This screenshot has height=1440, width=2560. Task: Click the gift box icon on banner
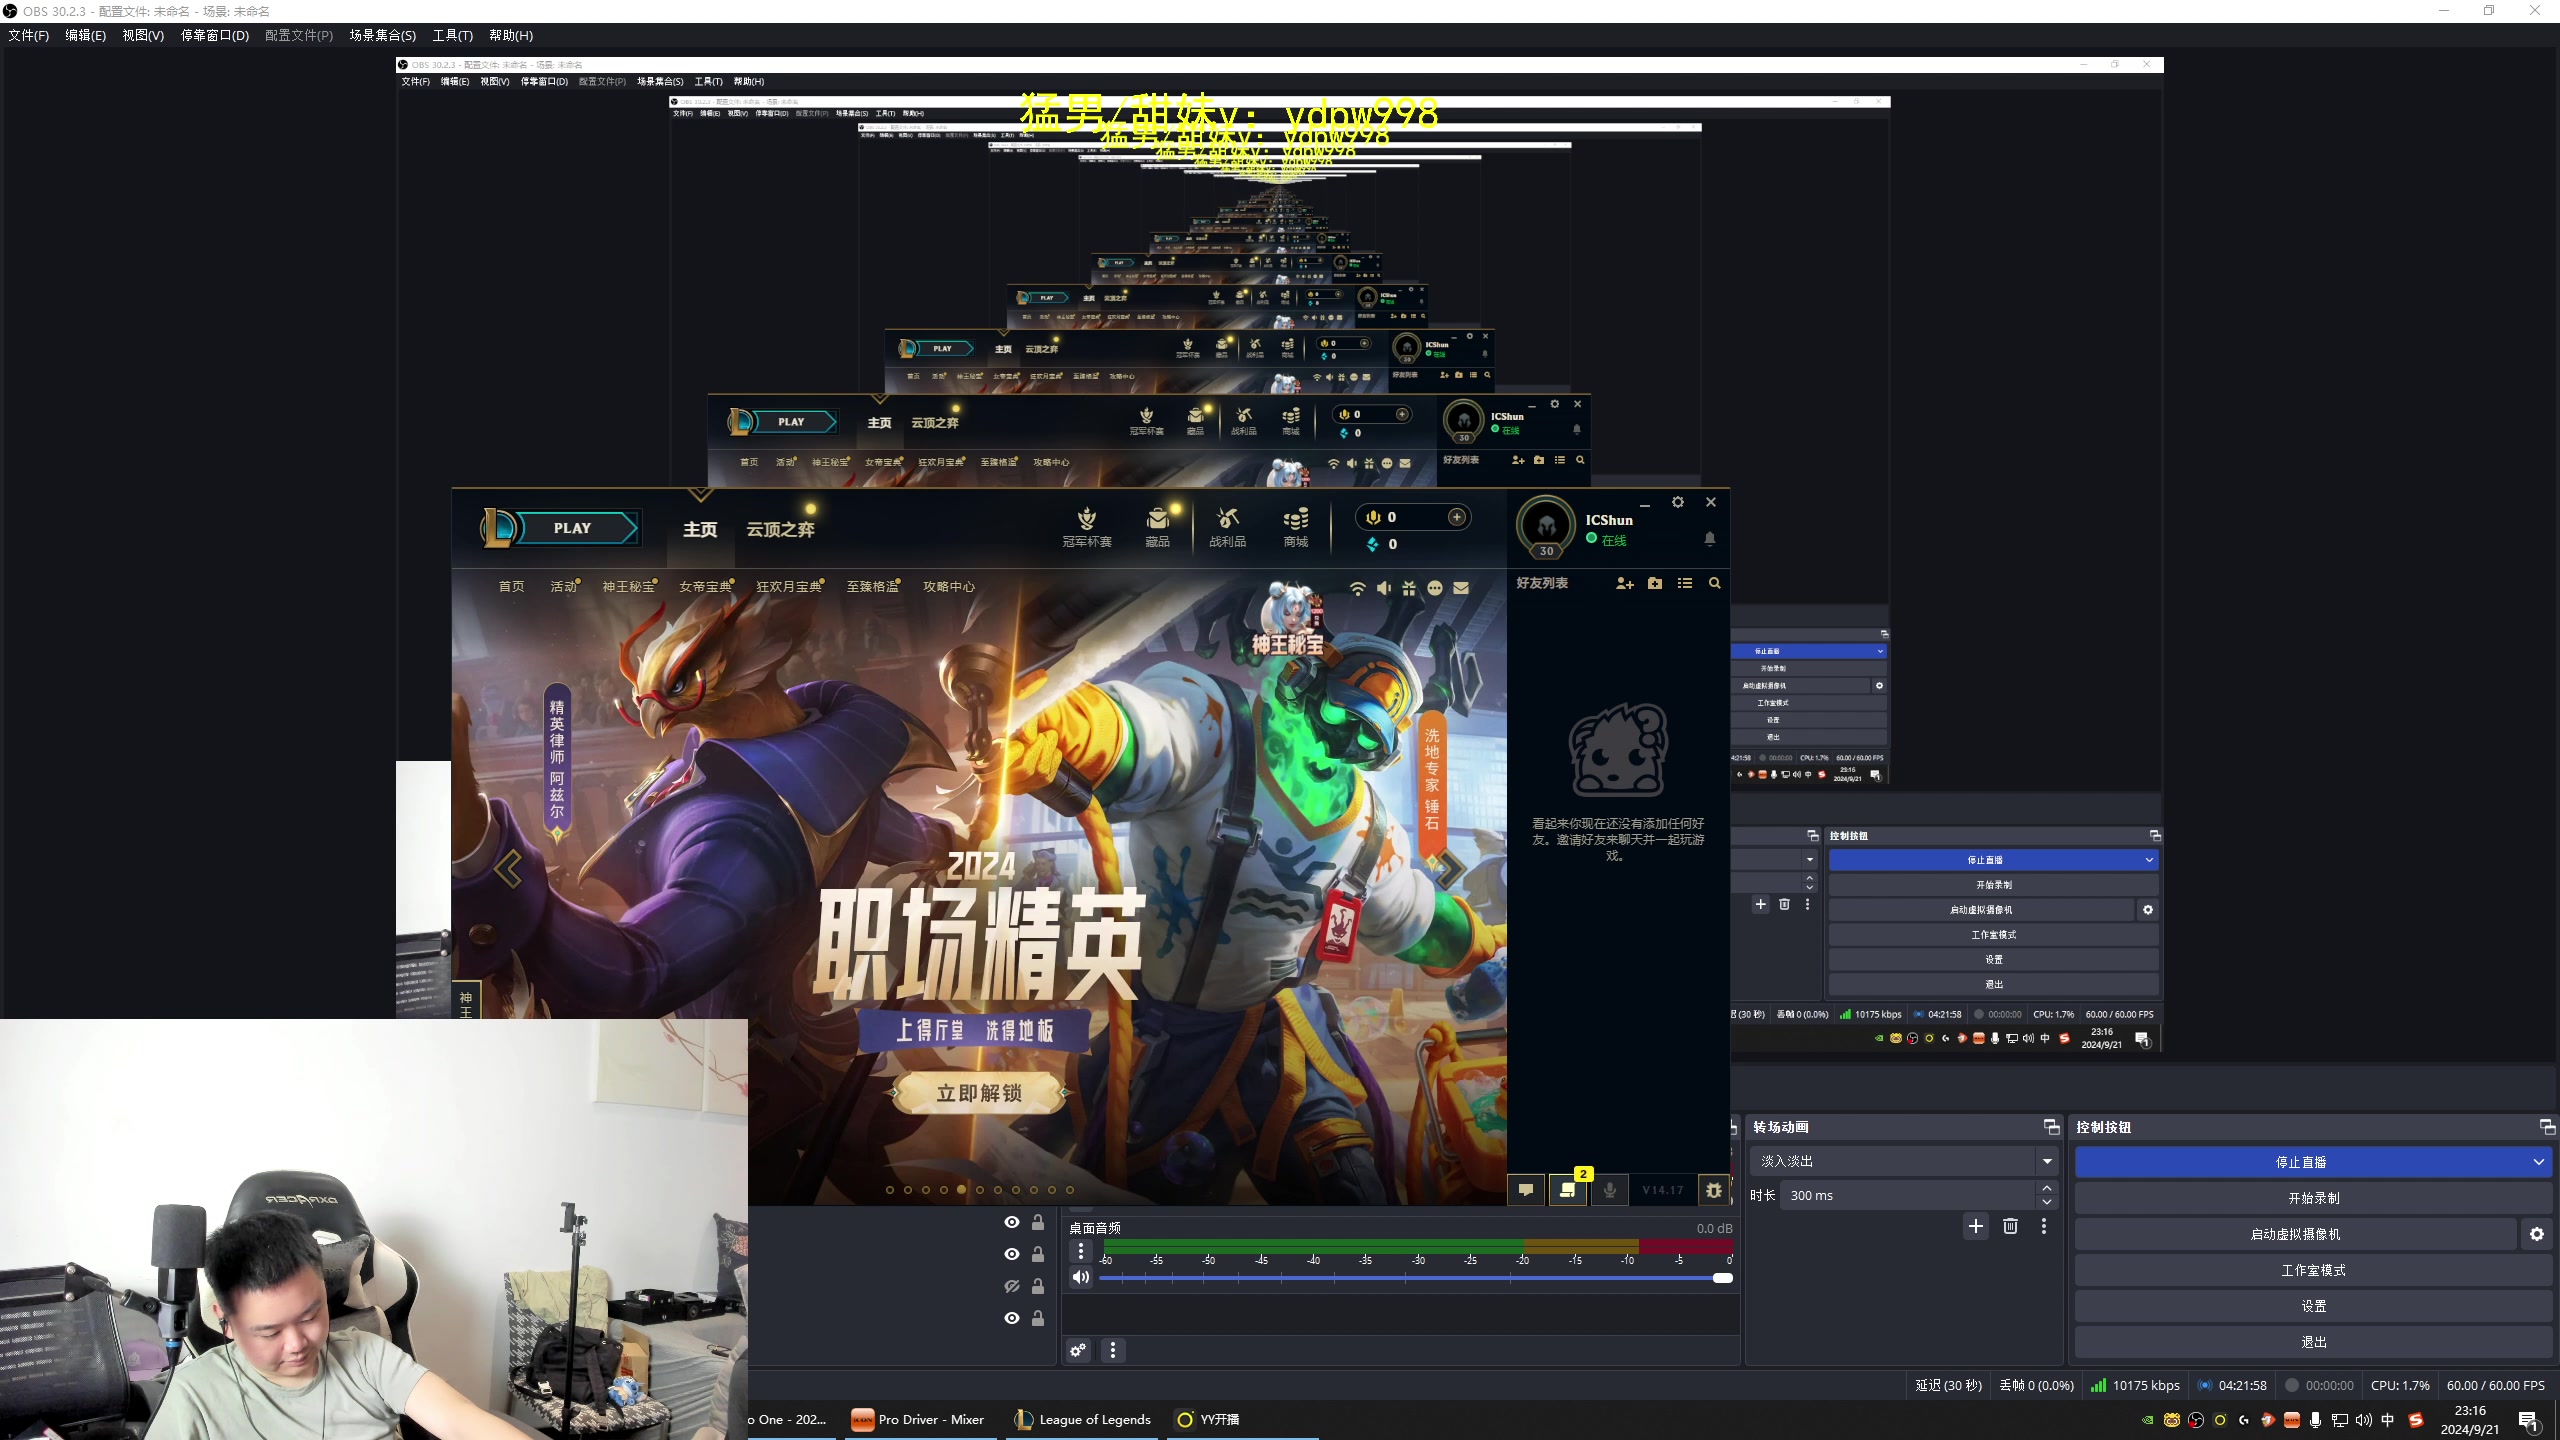pyautogui.click(x=1409, y=588)
